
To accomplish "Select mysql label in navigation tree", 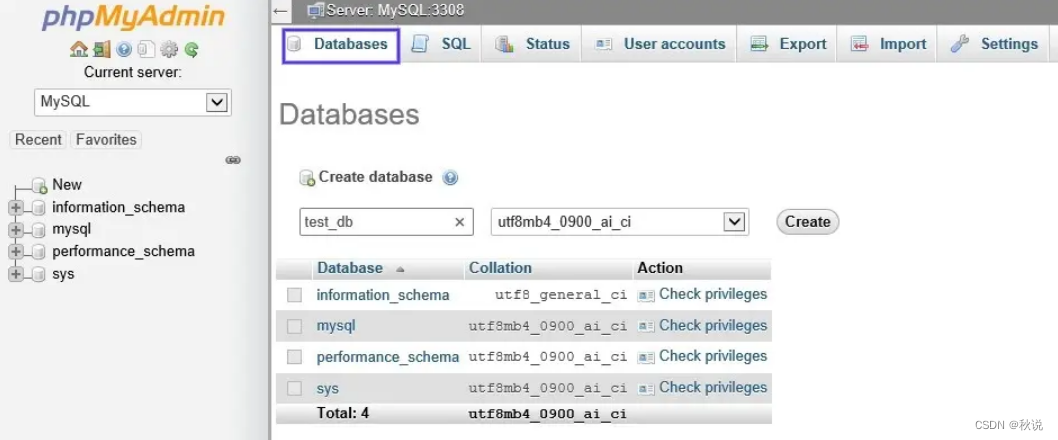I will pos(72,229).
